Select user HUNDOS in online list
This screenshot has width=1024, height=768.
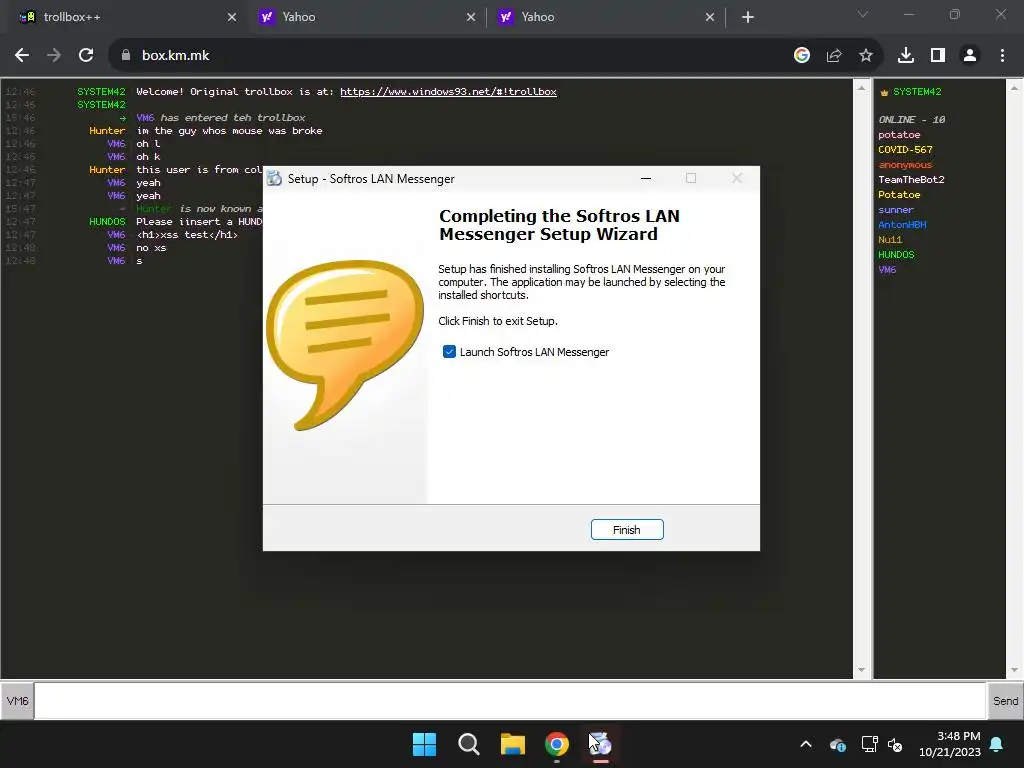coord(896,255)
